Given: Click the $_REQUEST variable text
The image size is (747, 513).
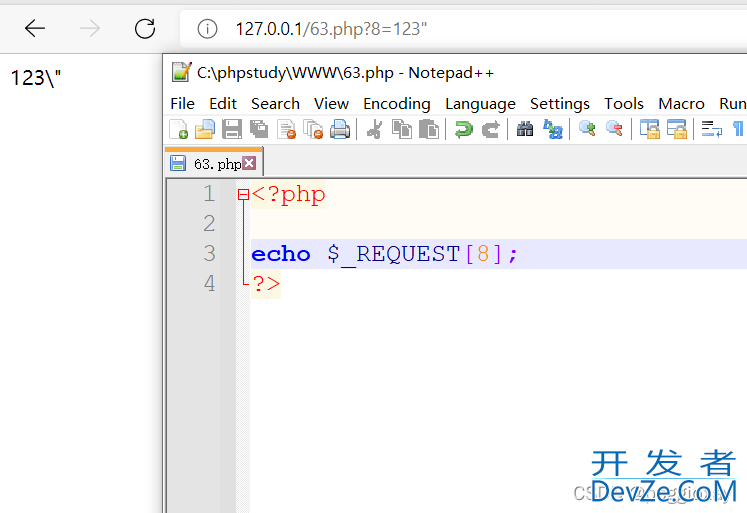Looking at the screenshot, I should (394, 254).
